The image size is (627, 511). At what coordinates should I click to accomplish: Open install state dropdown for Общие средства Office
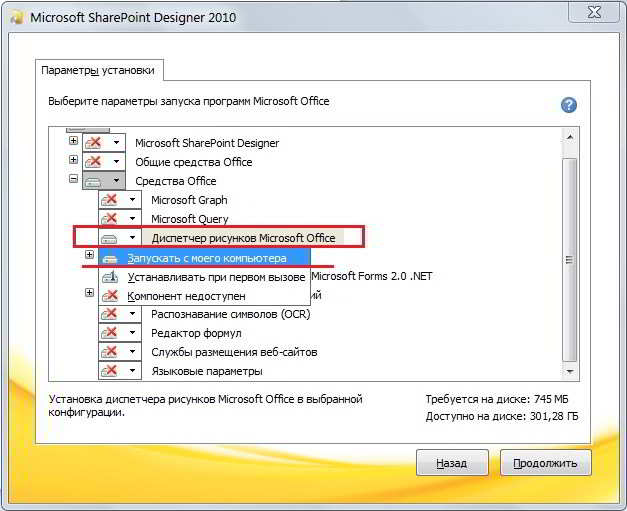pos(104,162)
